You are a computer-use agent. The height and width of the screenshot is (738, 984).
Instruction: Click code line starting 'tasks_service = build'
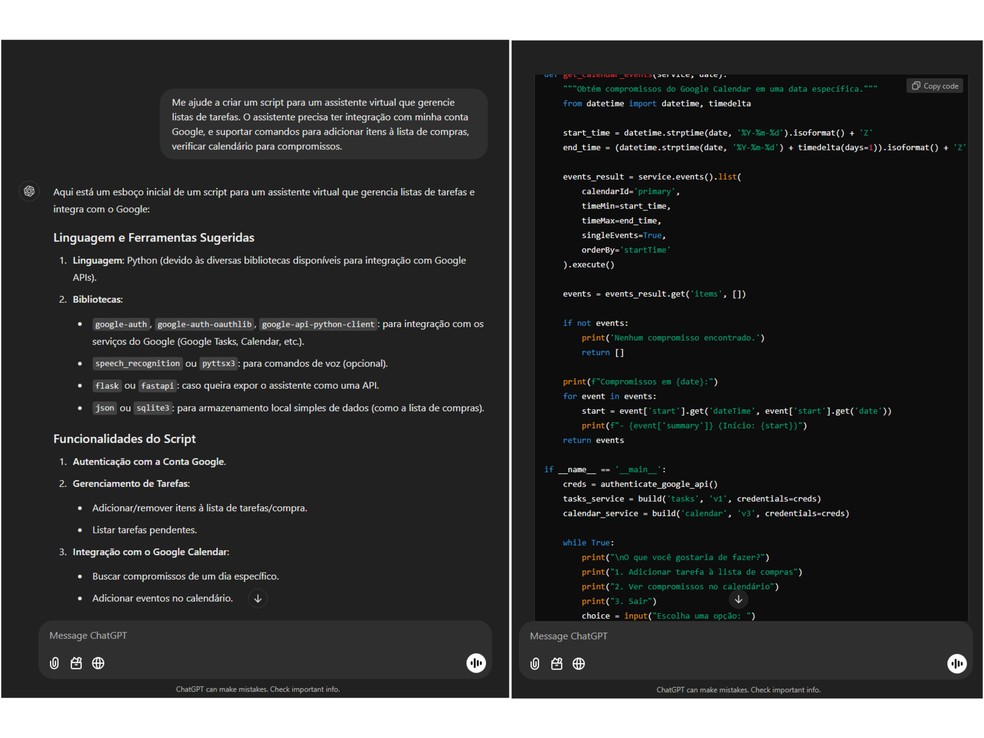coord(692,499)
